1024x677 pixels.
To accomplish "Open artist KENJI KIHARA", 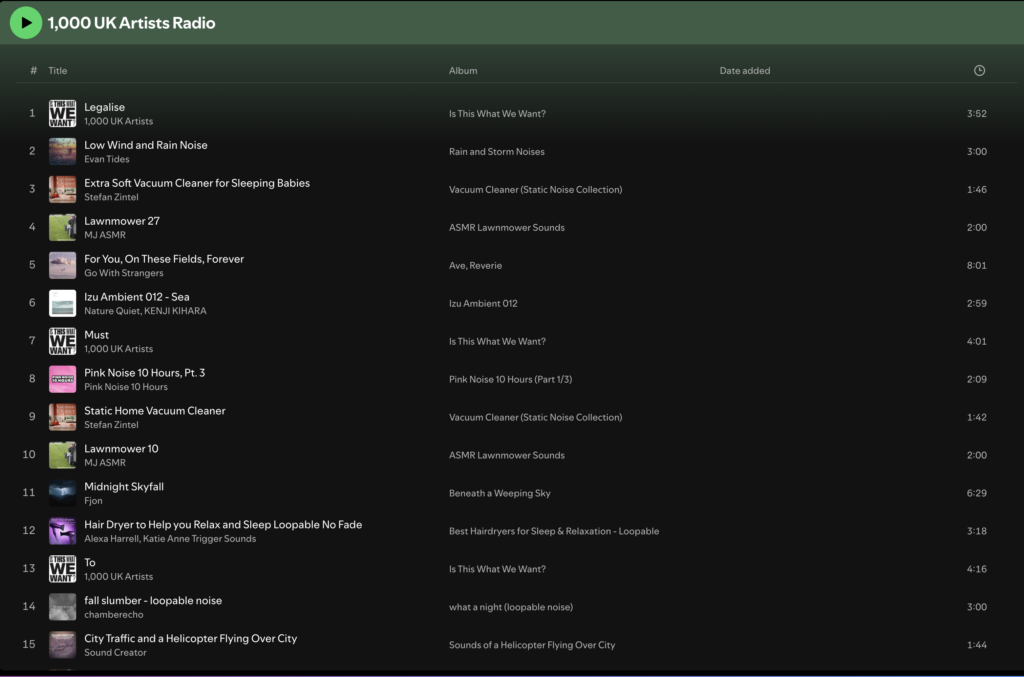I will pyautogui.click(x=176, y=311).
